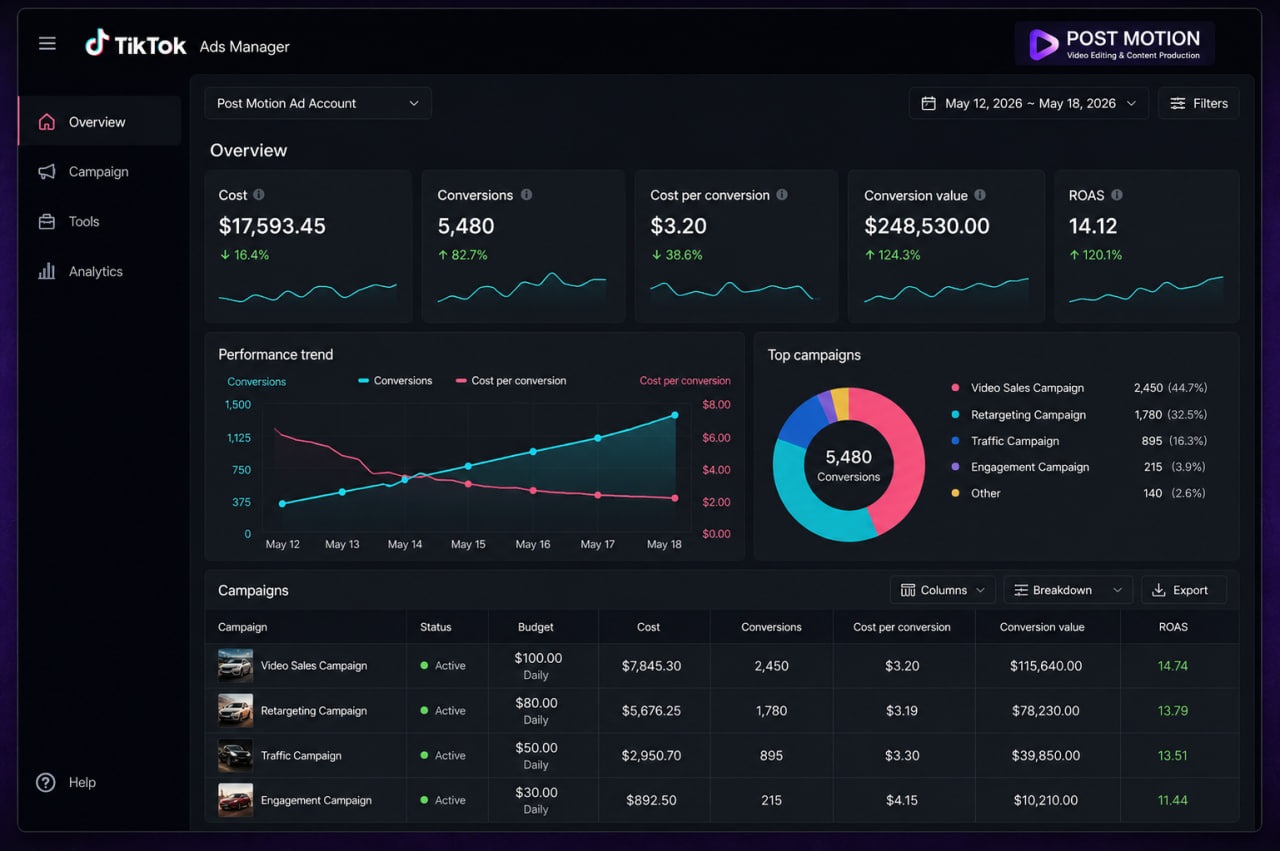Click the Overview house icon
The width and height of the screenshot is (1280, 851).
(46, 122)
